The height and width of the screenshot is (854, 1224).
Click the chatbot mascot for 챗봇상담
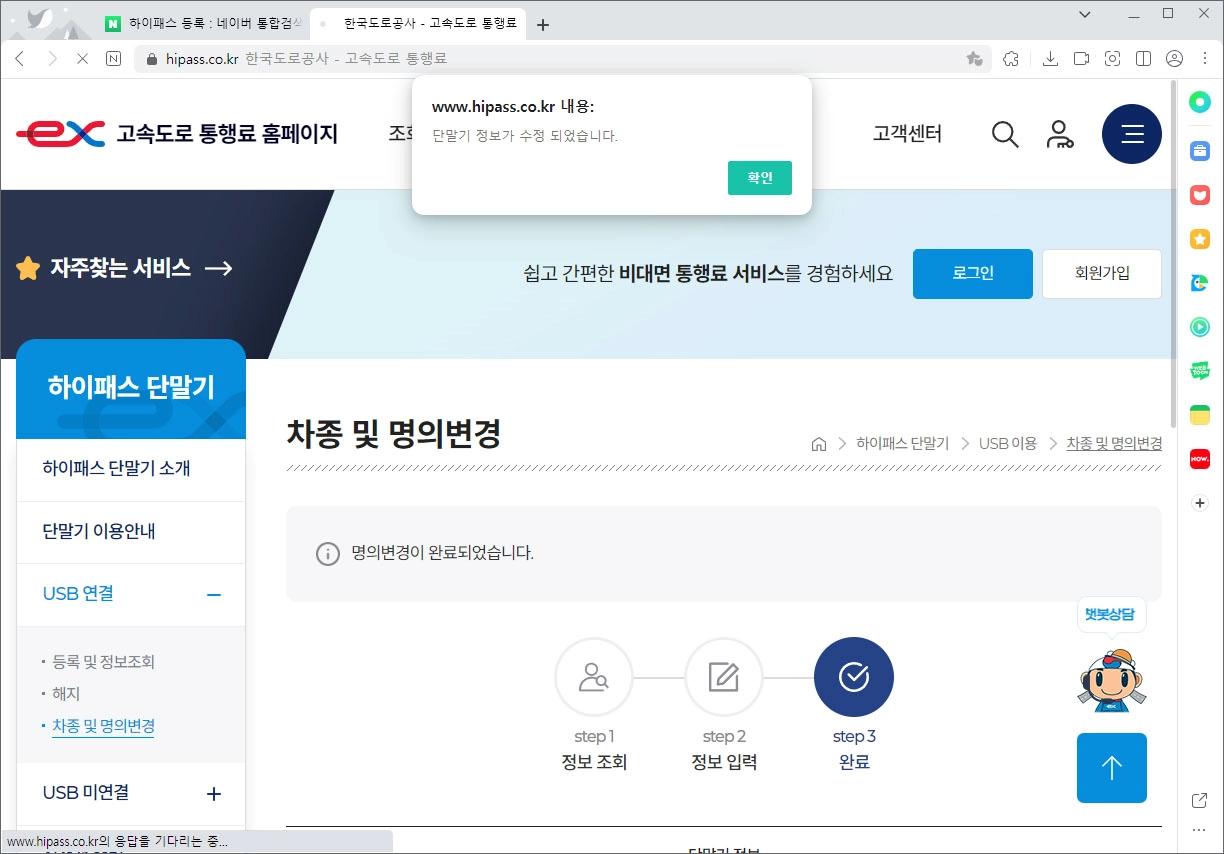pos(1111,681)
